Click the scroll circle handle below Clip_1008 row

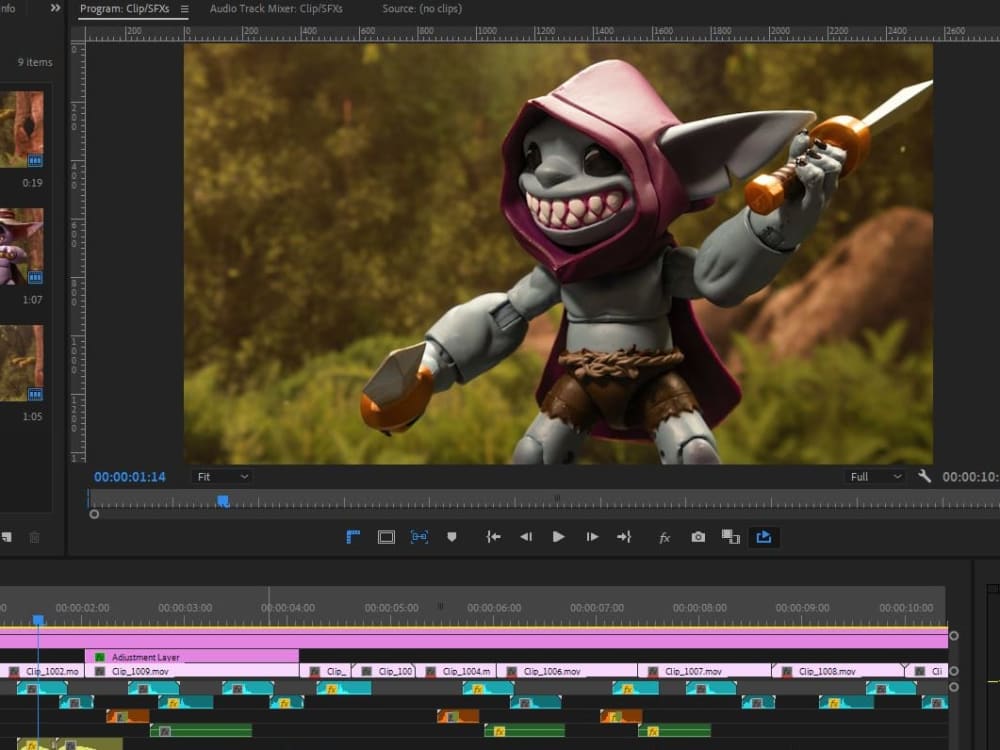(954, 687)
